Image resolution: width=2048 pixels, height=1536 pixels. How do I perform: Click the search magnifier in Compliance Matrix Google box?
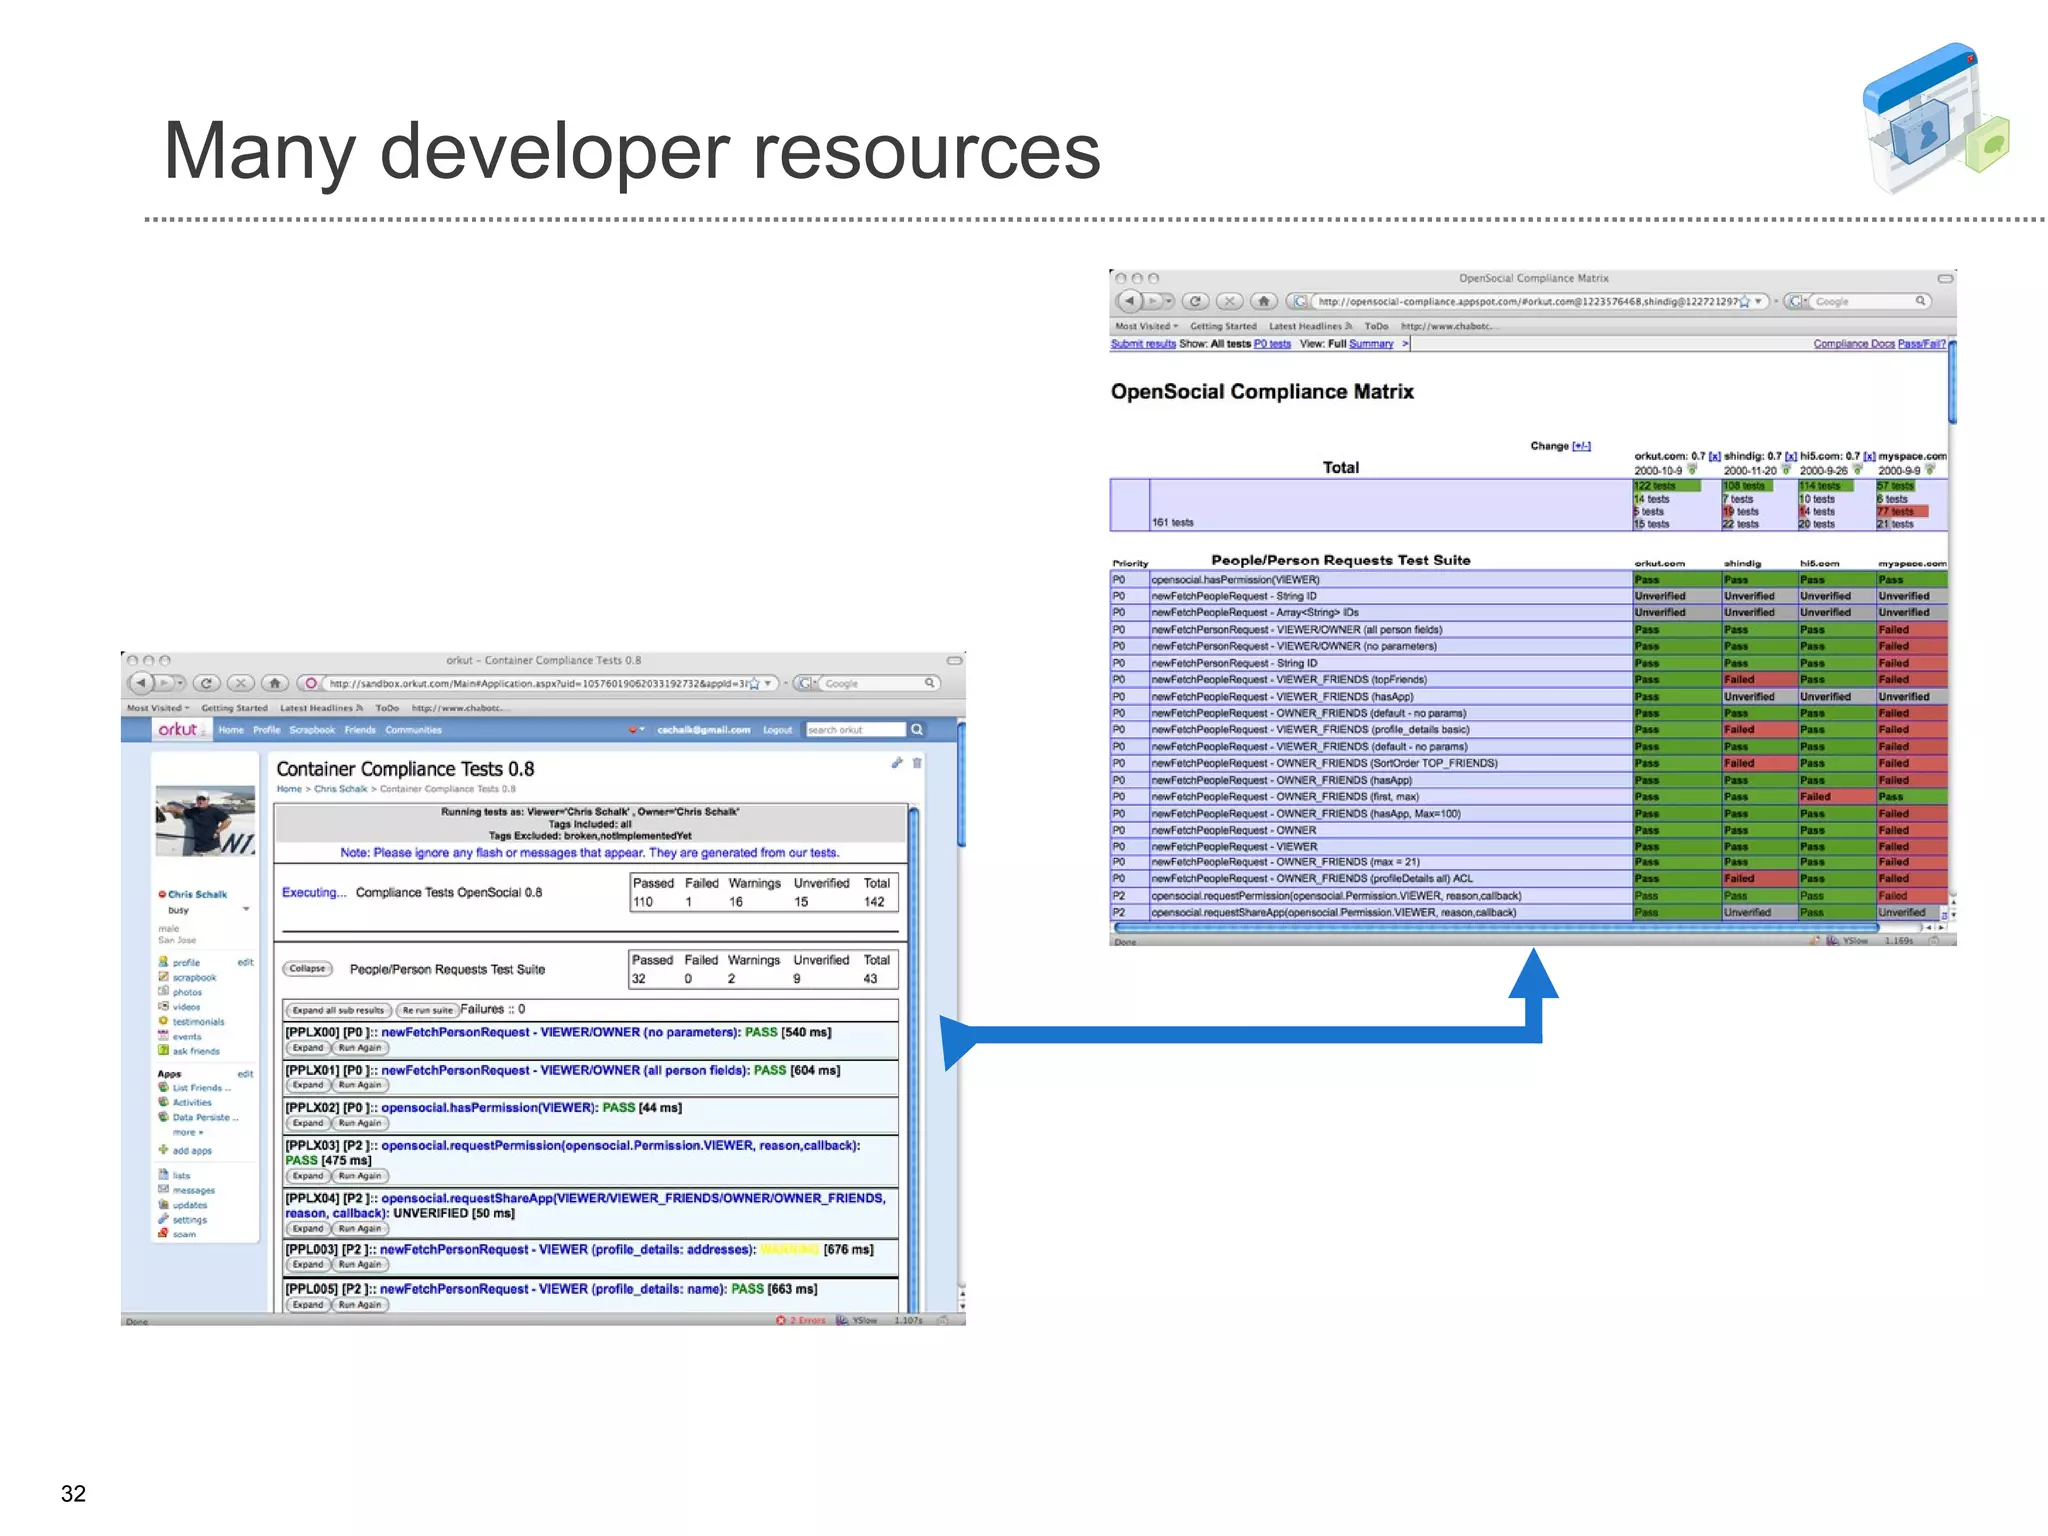pos(1920,301)
